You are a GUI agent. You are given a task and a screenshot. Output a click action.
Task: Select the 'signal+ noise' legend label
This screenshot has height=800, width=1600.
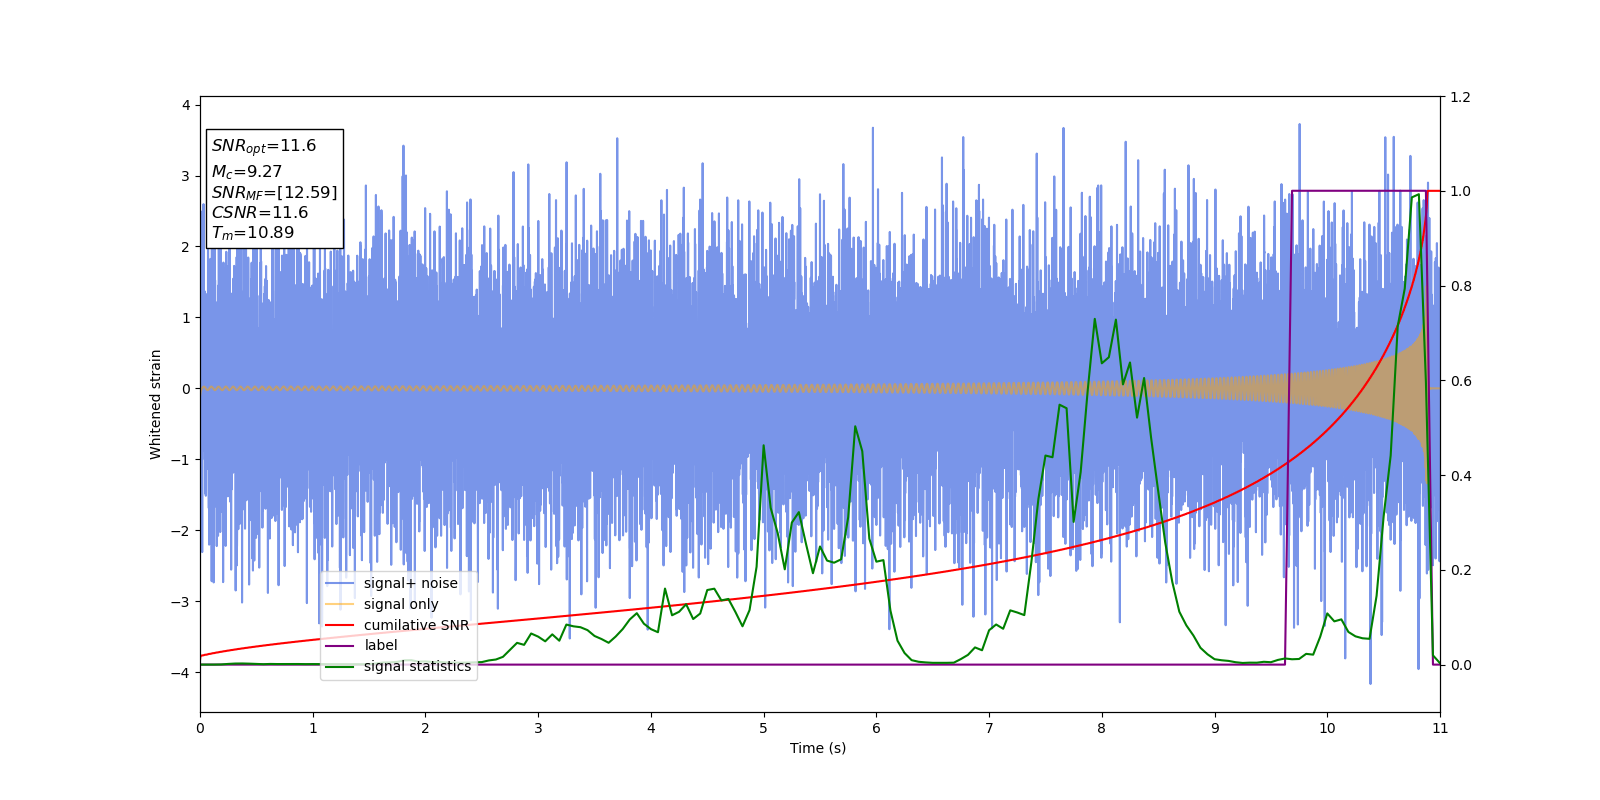coord(411,584)
